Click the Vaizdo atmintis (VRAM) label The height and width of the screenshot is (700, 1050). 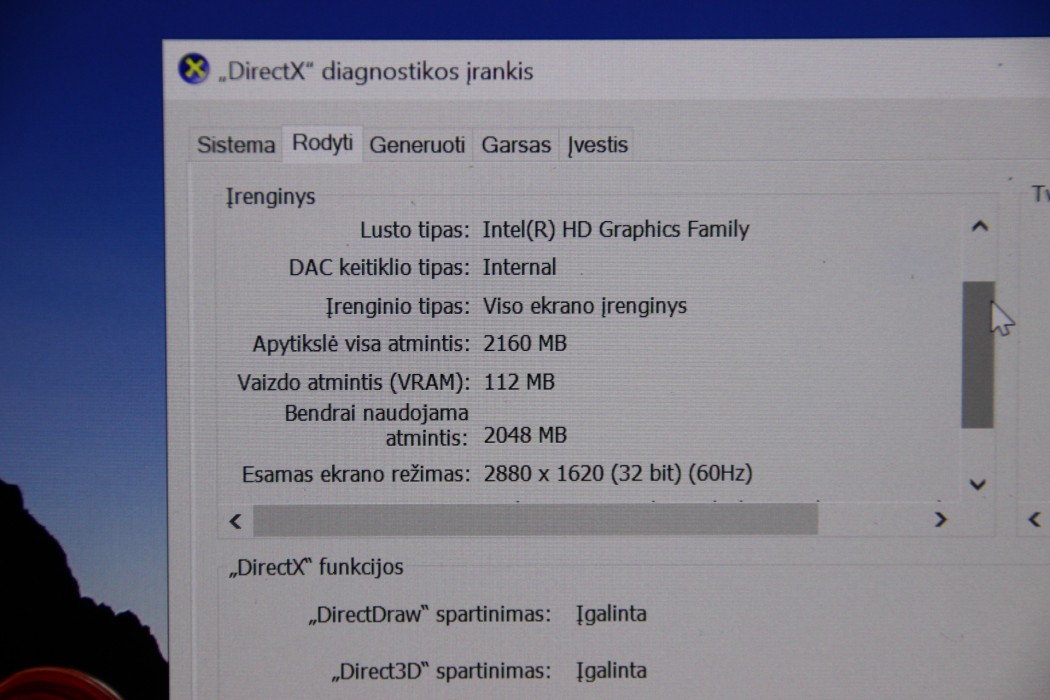[354, 382]
